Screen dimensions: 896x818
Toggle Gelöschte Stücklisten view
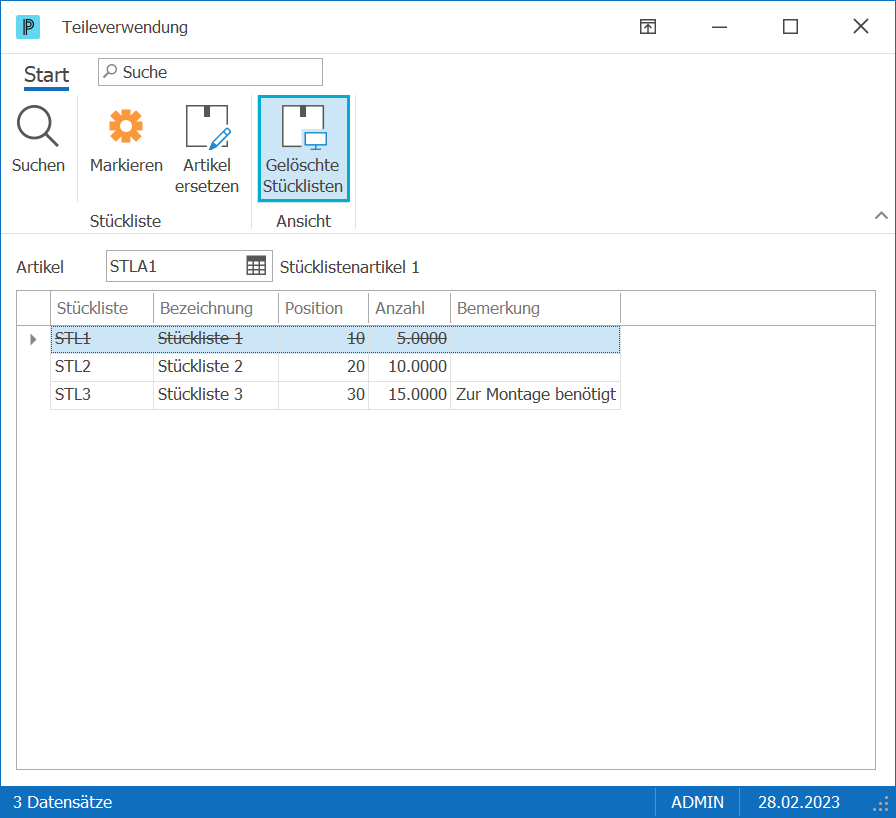click(x=303, y=149)
